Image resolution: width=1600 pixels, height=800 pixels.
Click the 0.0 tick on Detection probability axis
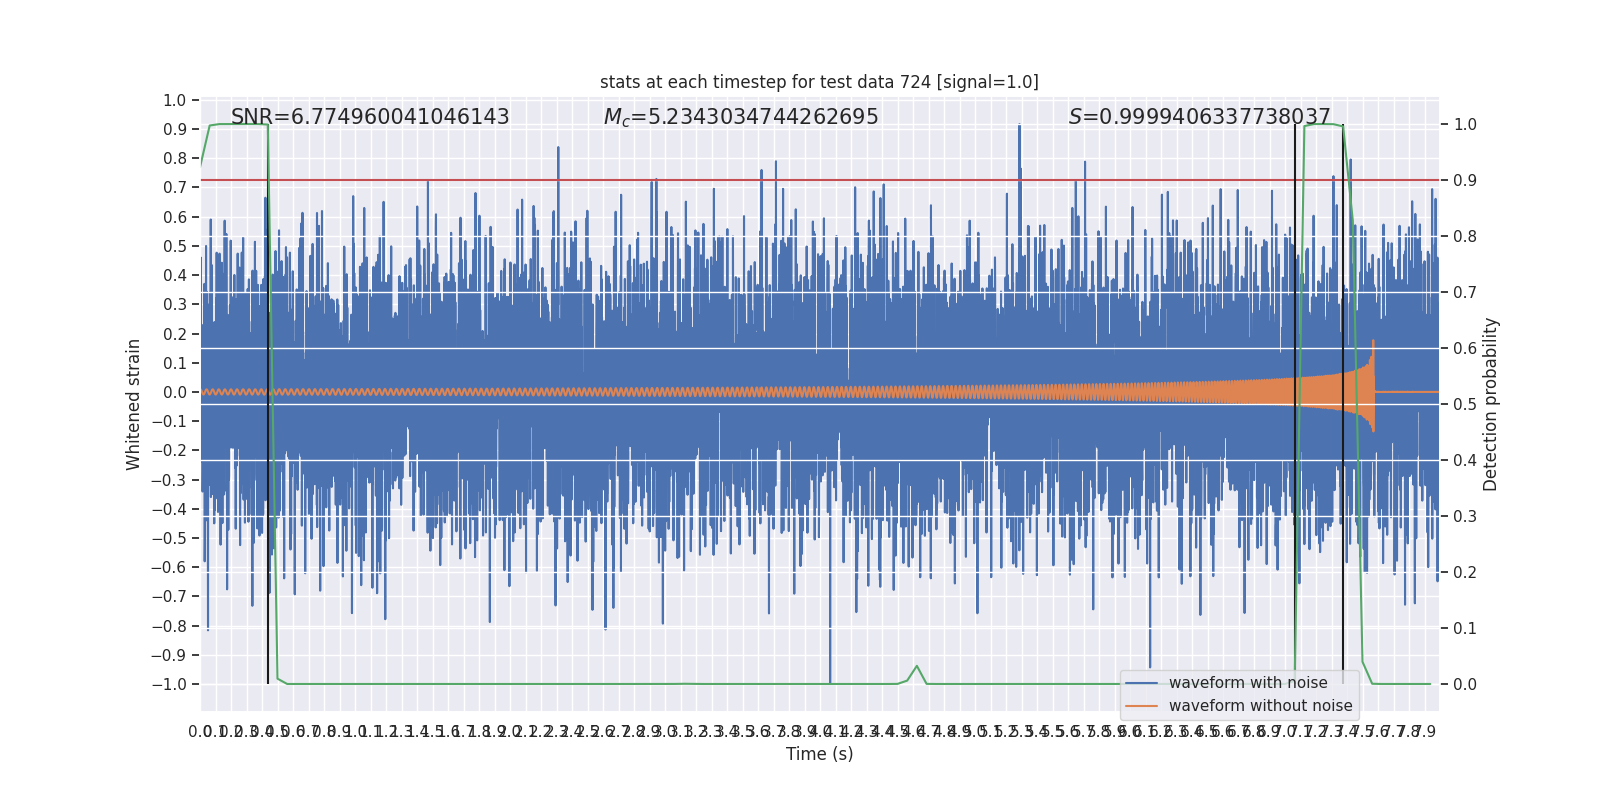1465,685
